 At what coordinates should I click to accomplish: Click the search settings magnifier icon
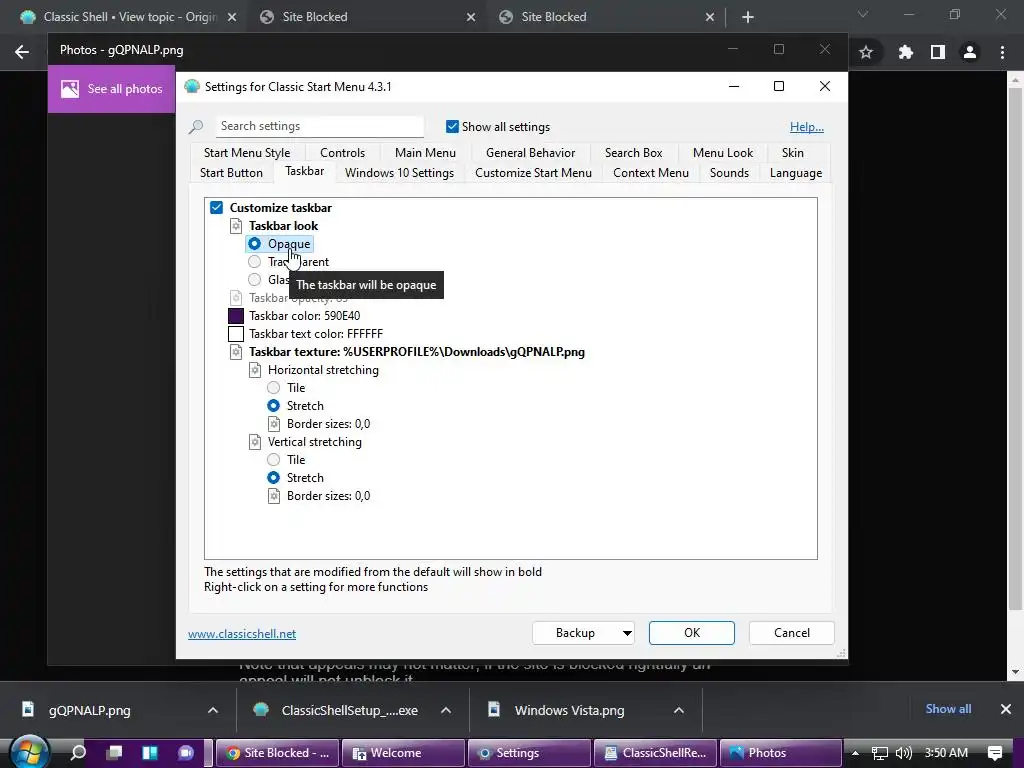(196, 127)
